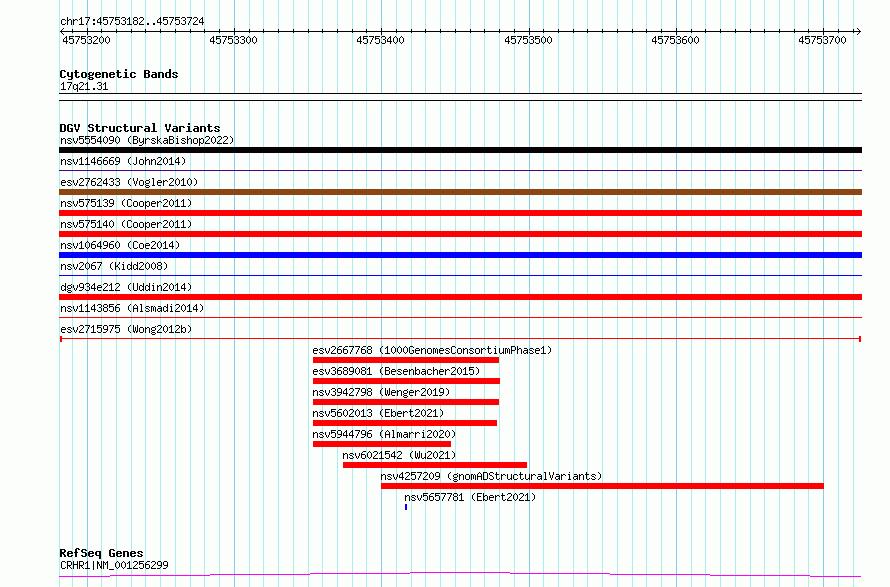Click the small blue nsv5657781 variant marker
Screen dimensions: 890x587
[406, 507]
